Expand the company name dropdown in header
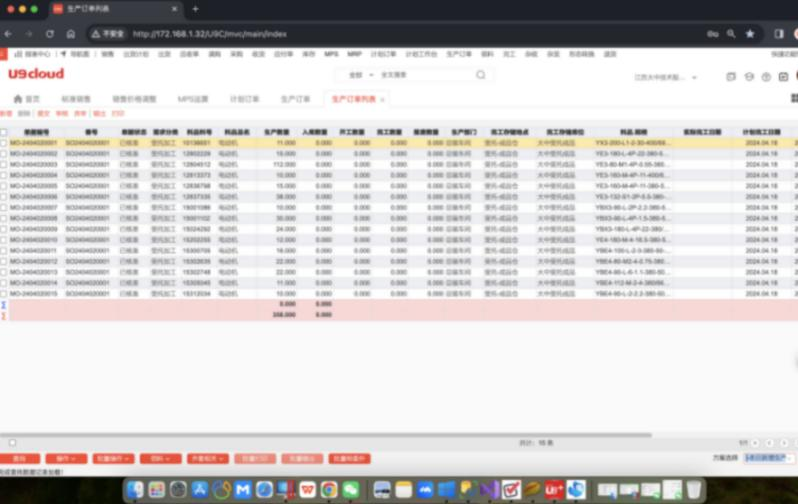The width and height of the screenshot is (798, 504). [x=667, y=76]
